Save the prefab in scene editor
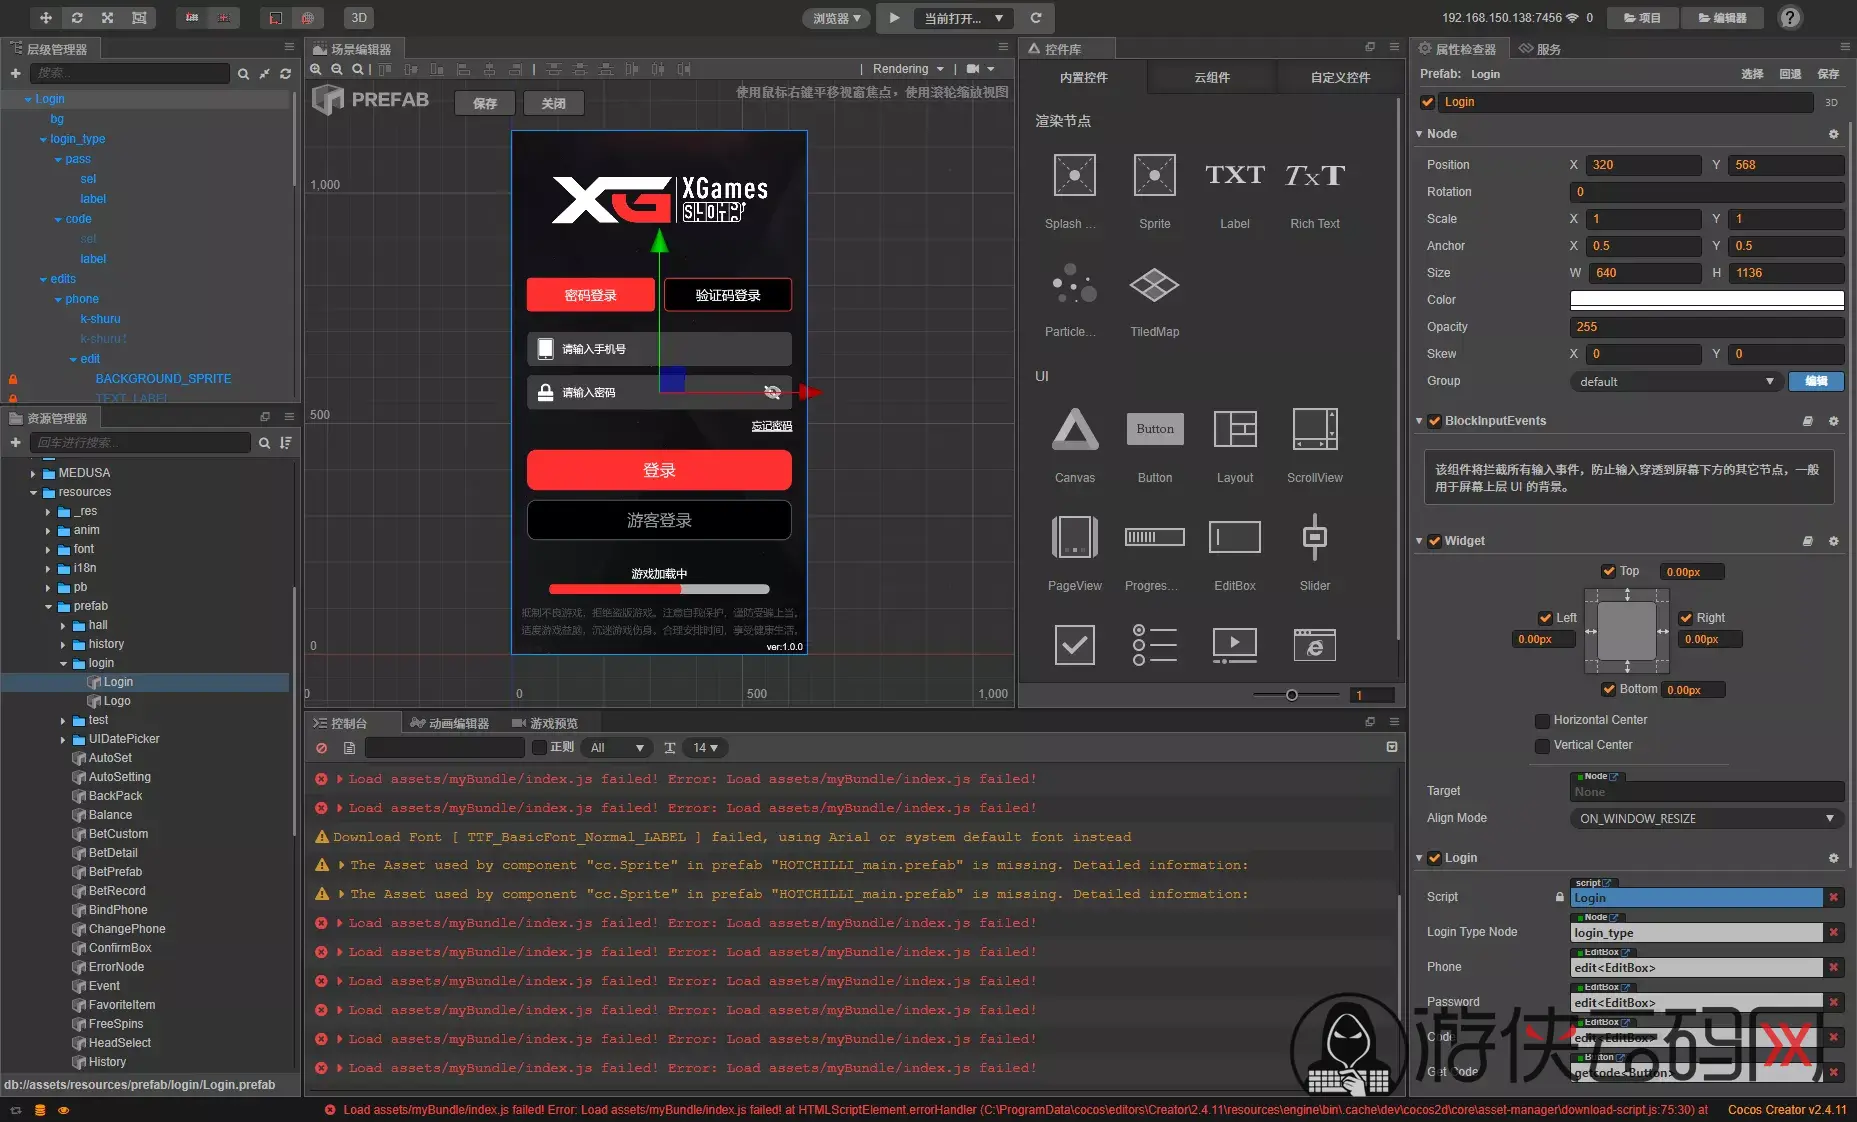Screen dimensions: 1857x1122 485,103
